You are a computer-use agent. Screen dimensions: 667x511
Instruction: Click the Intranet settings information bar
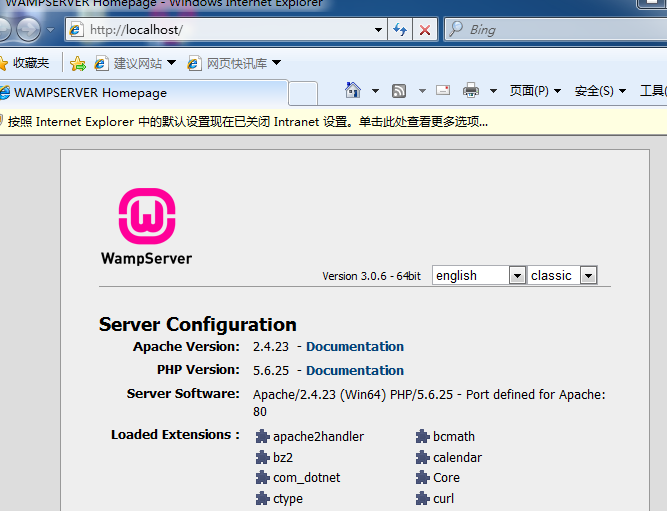pyautogui.click(x=334, y=122)
